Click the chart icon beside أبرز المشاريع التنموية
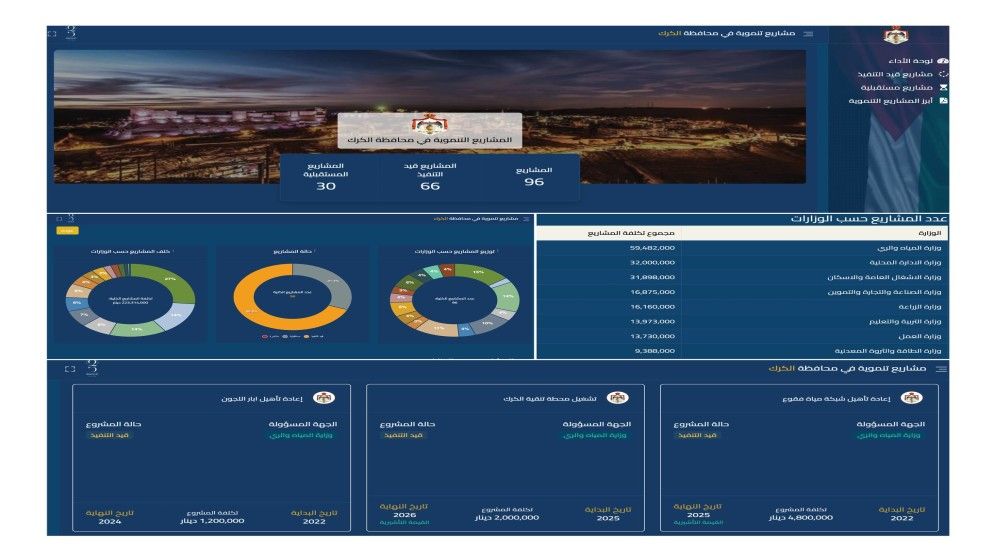The height and width of the screenshot is (559, 994). coord(943,101)
